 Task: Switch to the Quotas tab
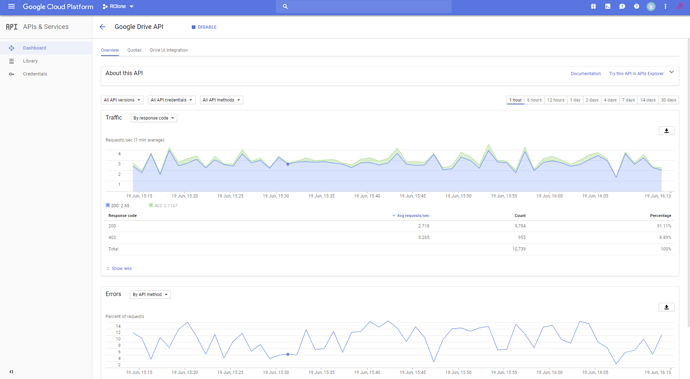point(134,50)
